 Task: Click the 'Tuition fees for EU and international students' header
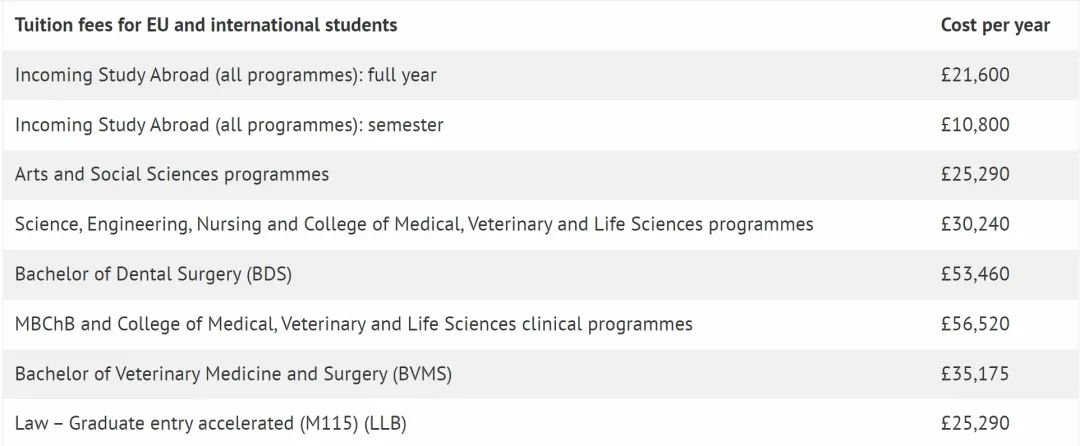pos(206,25)
